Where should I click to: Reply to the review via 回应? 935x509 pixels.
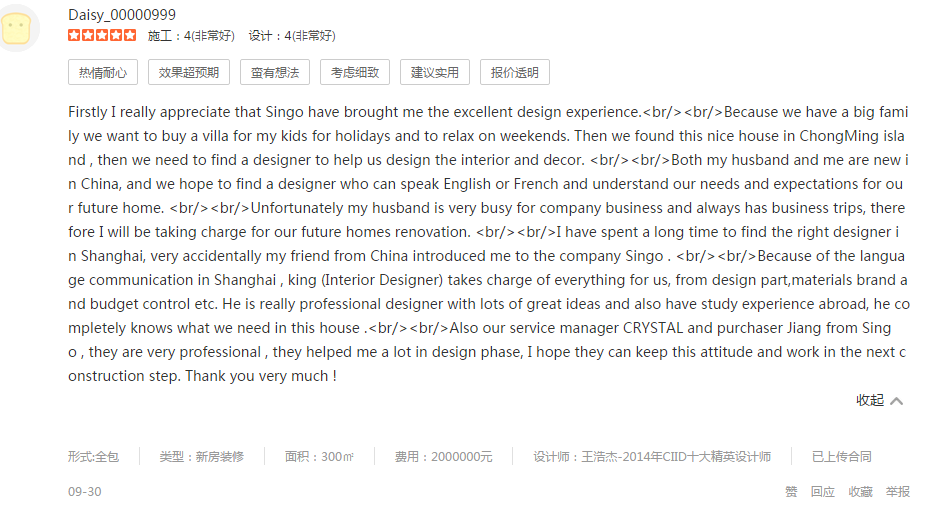(822, 491)
